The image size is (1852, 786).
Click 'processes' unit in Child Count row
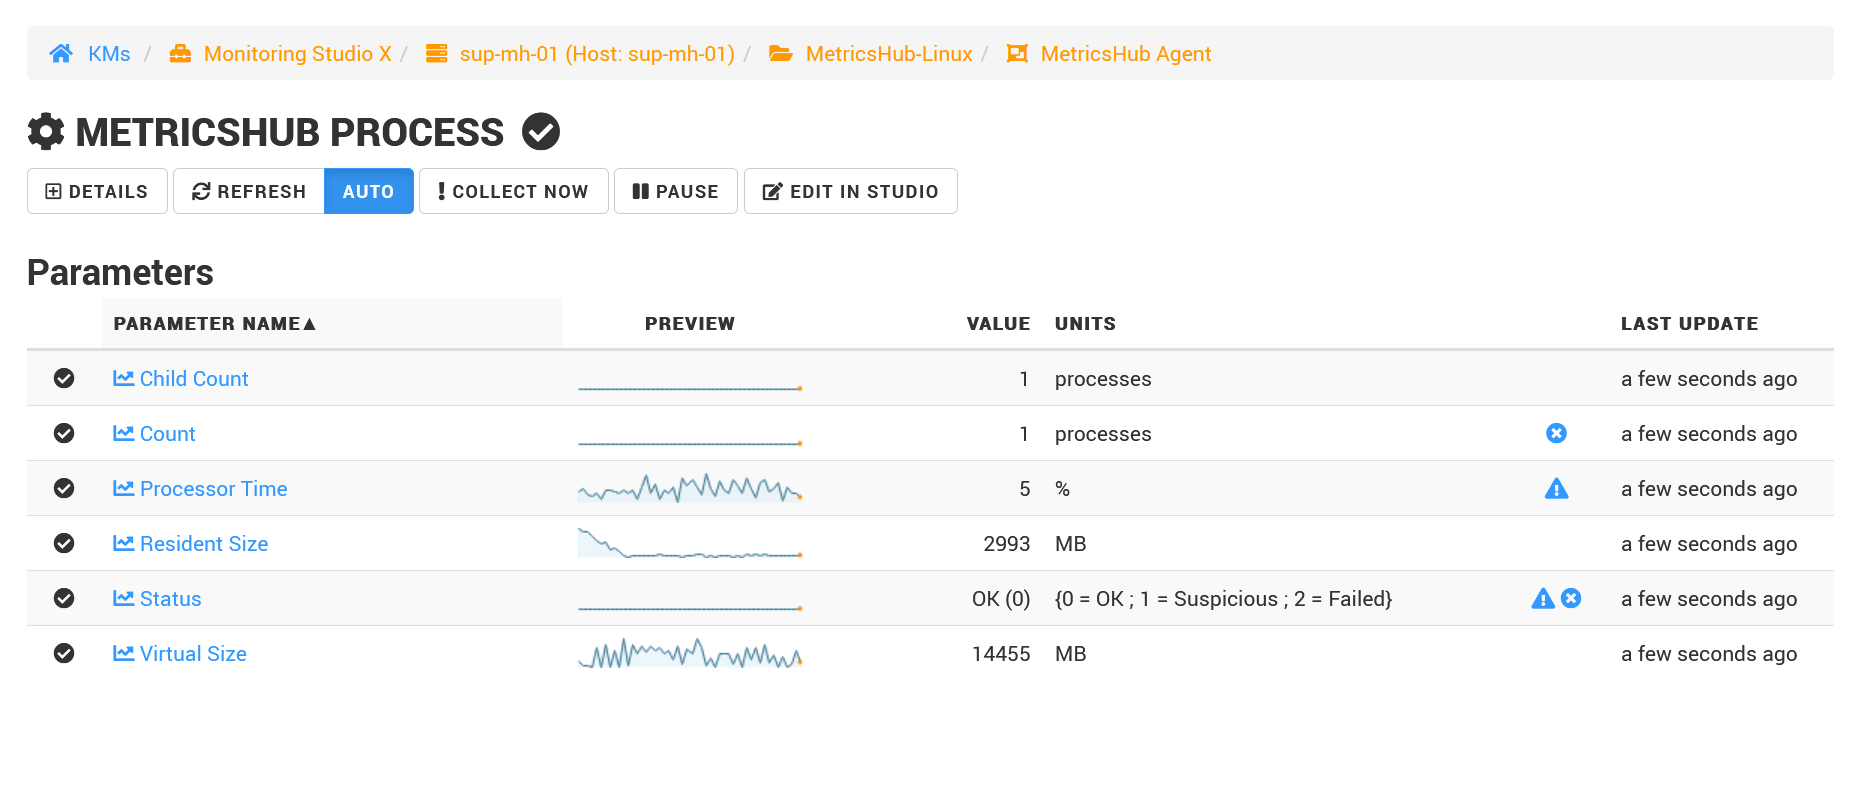pyautogui.click(x=1103, y=379)
